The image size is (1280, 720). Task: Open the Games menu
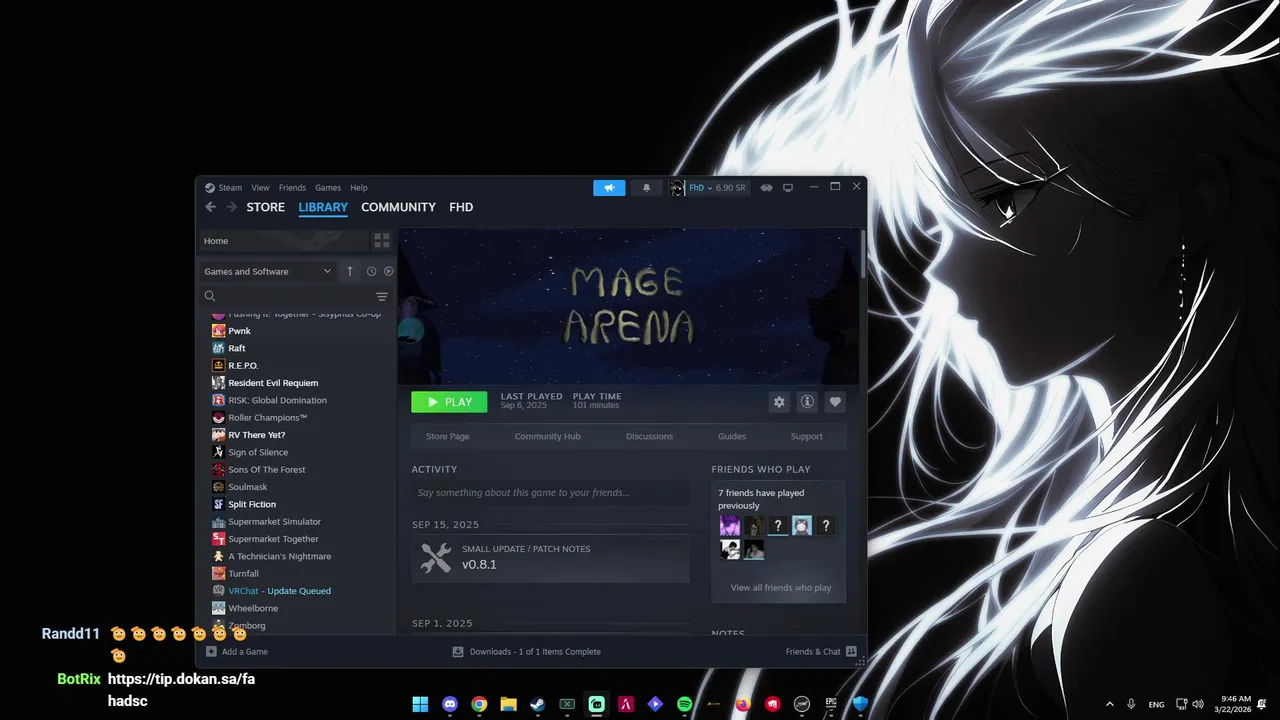coord(328,188)
